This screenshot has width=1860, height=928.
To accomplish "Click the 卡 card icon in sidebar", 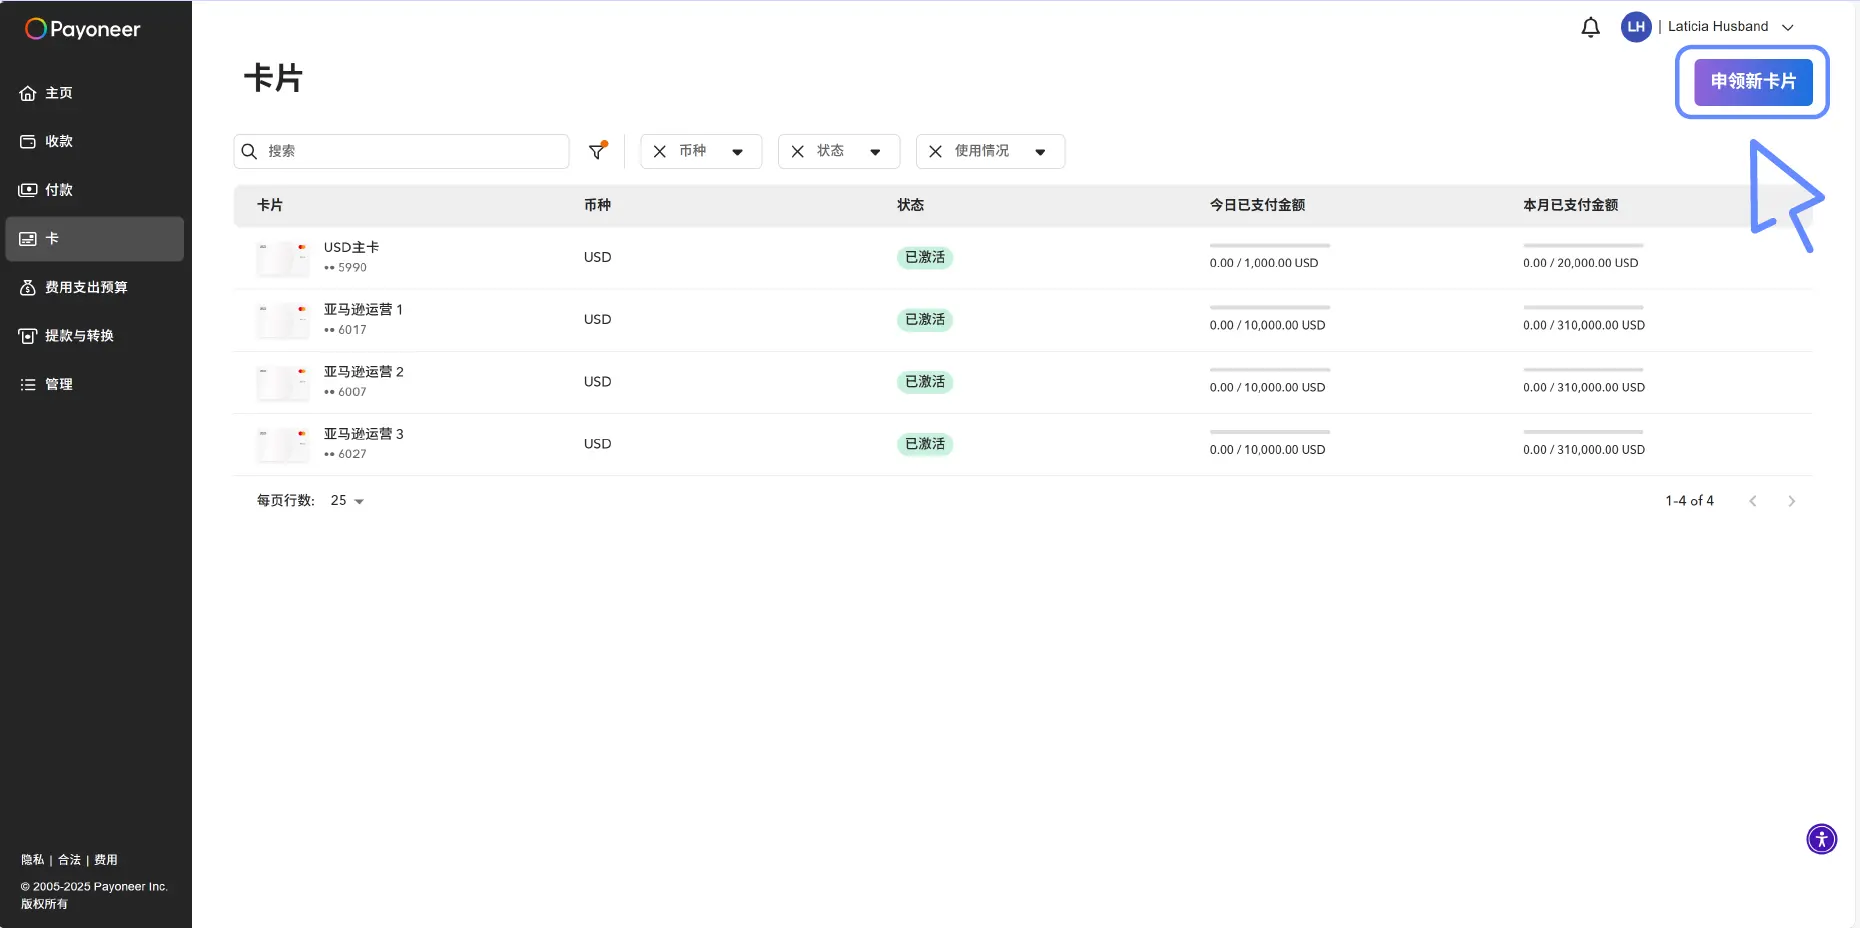I will point(28,239).
